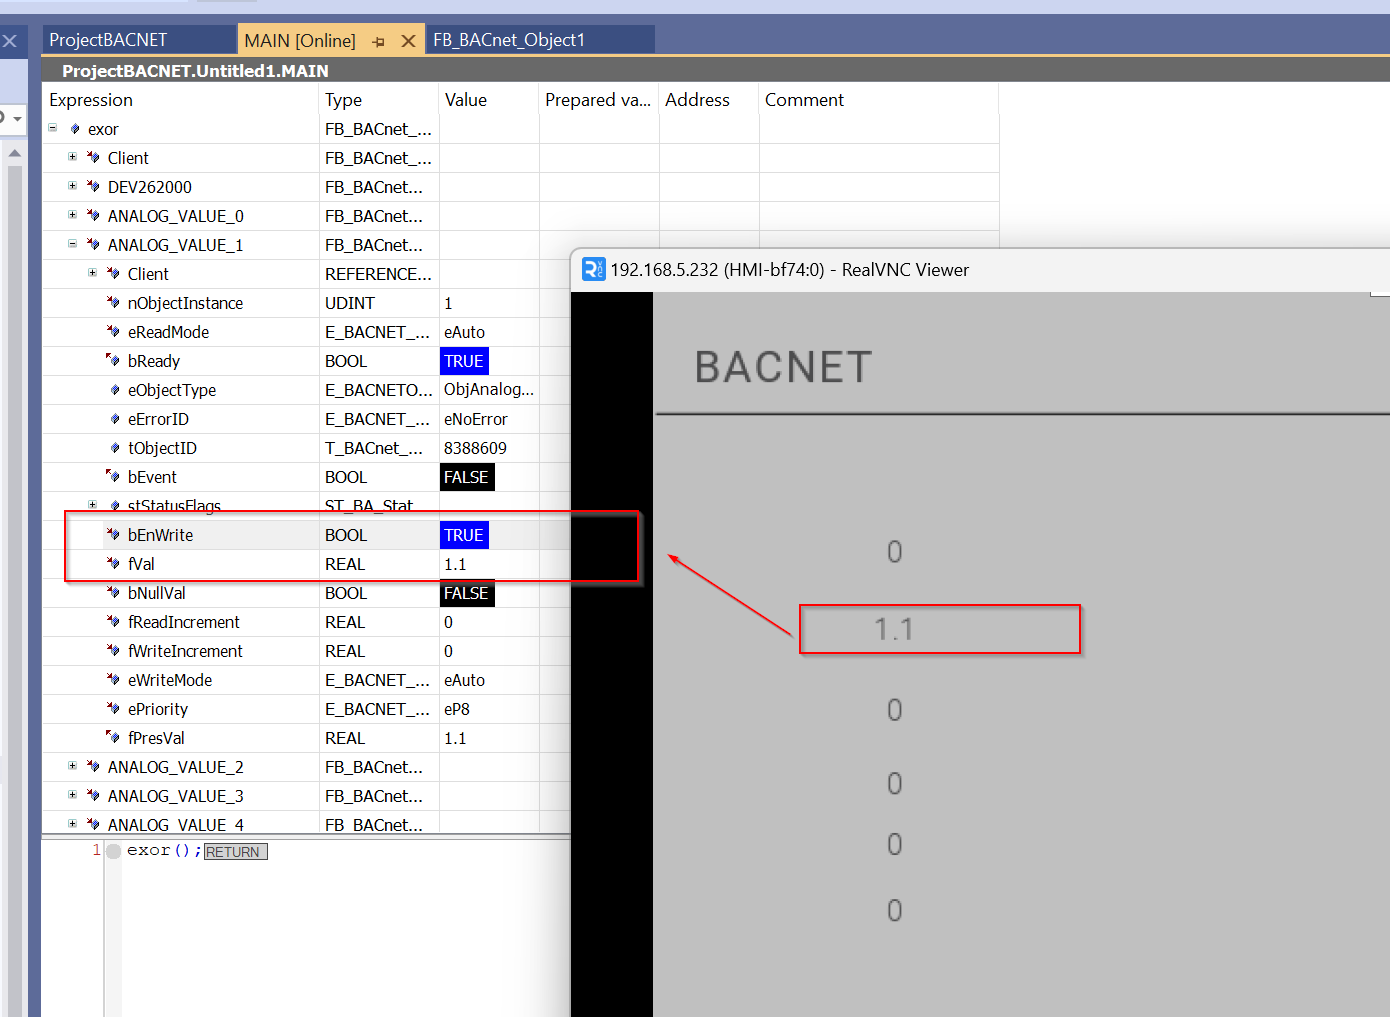The image size is (1390, 1017).
Task: Toggle the bEvent FALSE value
Action: tap(467, 477)
